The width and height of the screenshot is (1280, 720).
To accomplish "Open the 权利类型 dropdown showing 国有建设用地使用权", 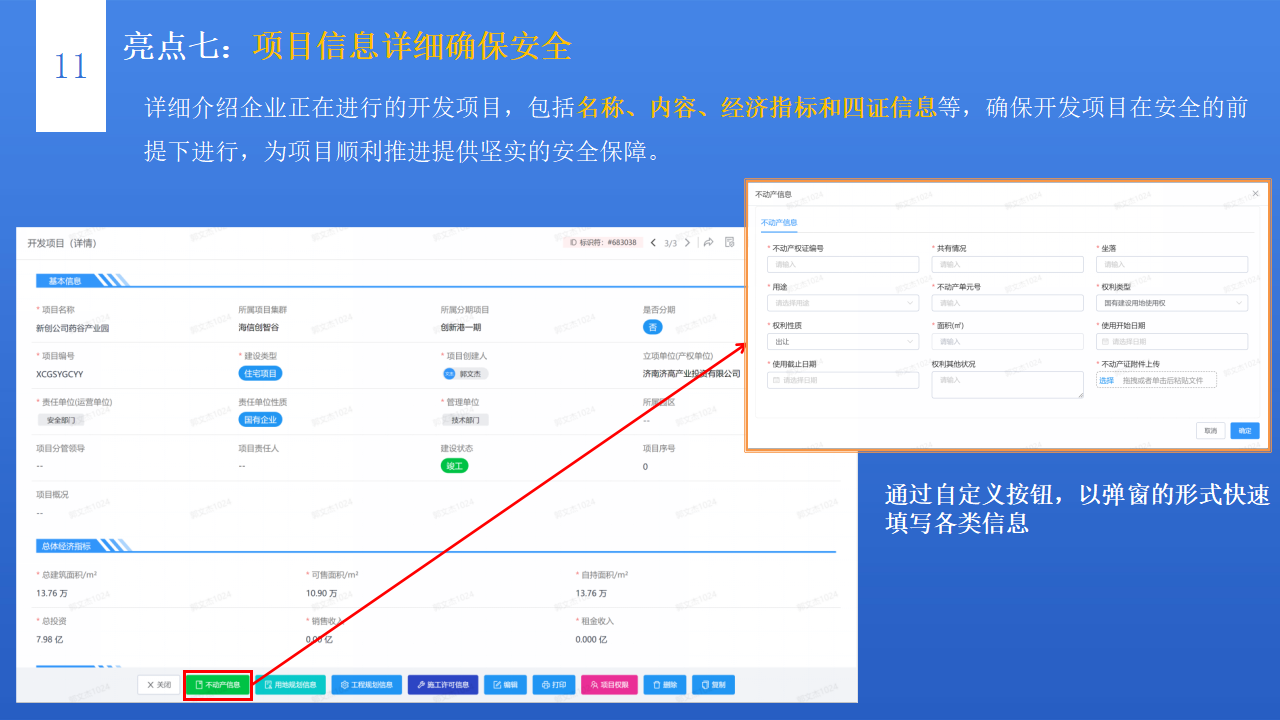I will click(x=1172, y=302).
